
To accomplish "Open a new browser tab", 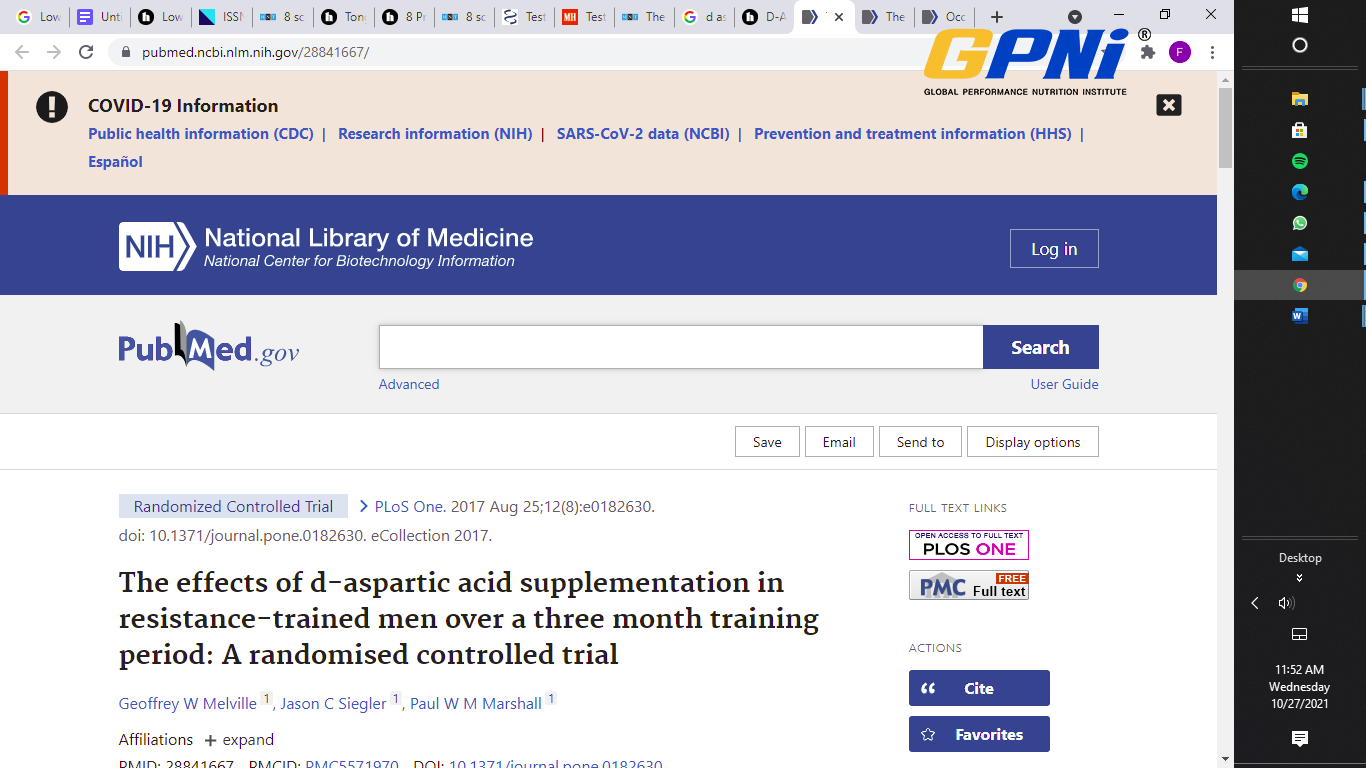I will coord(996,17).
